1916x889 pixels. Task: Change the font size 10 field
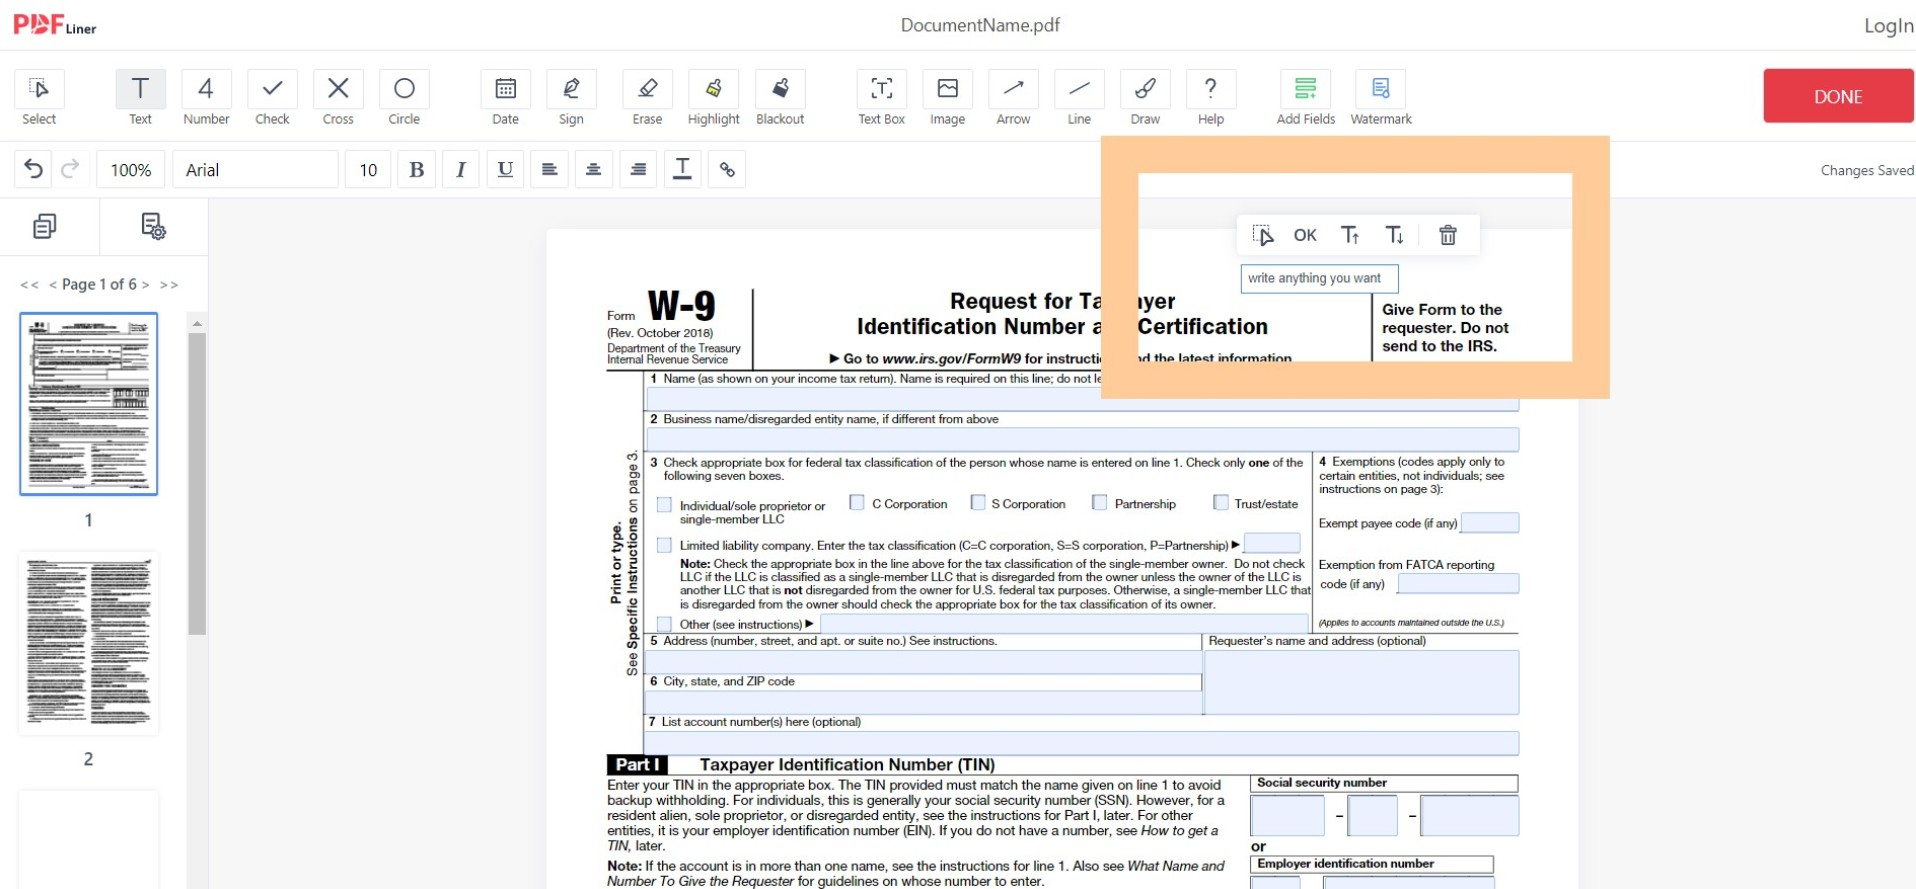coord(368,169)
